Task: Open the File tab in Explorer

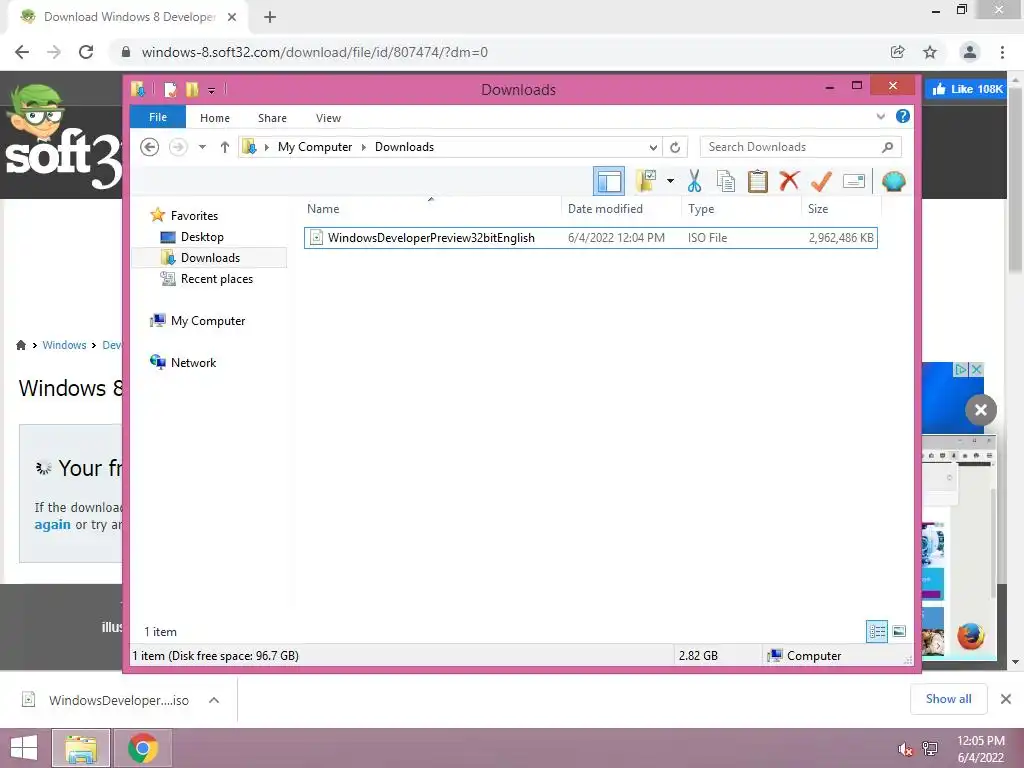Action: pyautogui.click(x=157, y=117)
